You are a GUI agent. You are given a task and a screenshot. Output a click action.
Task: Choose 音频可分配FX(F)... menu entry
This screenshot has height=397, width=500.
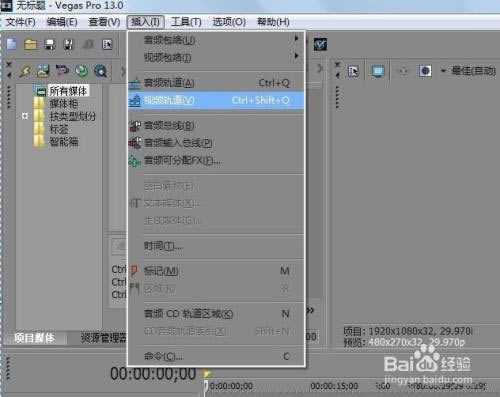216,161
